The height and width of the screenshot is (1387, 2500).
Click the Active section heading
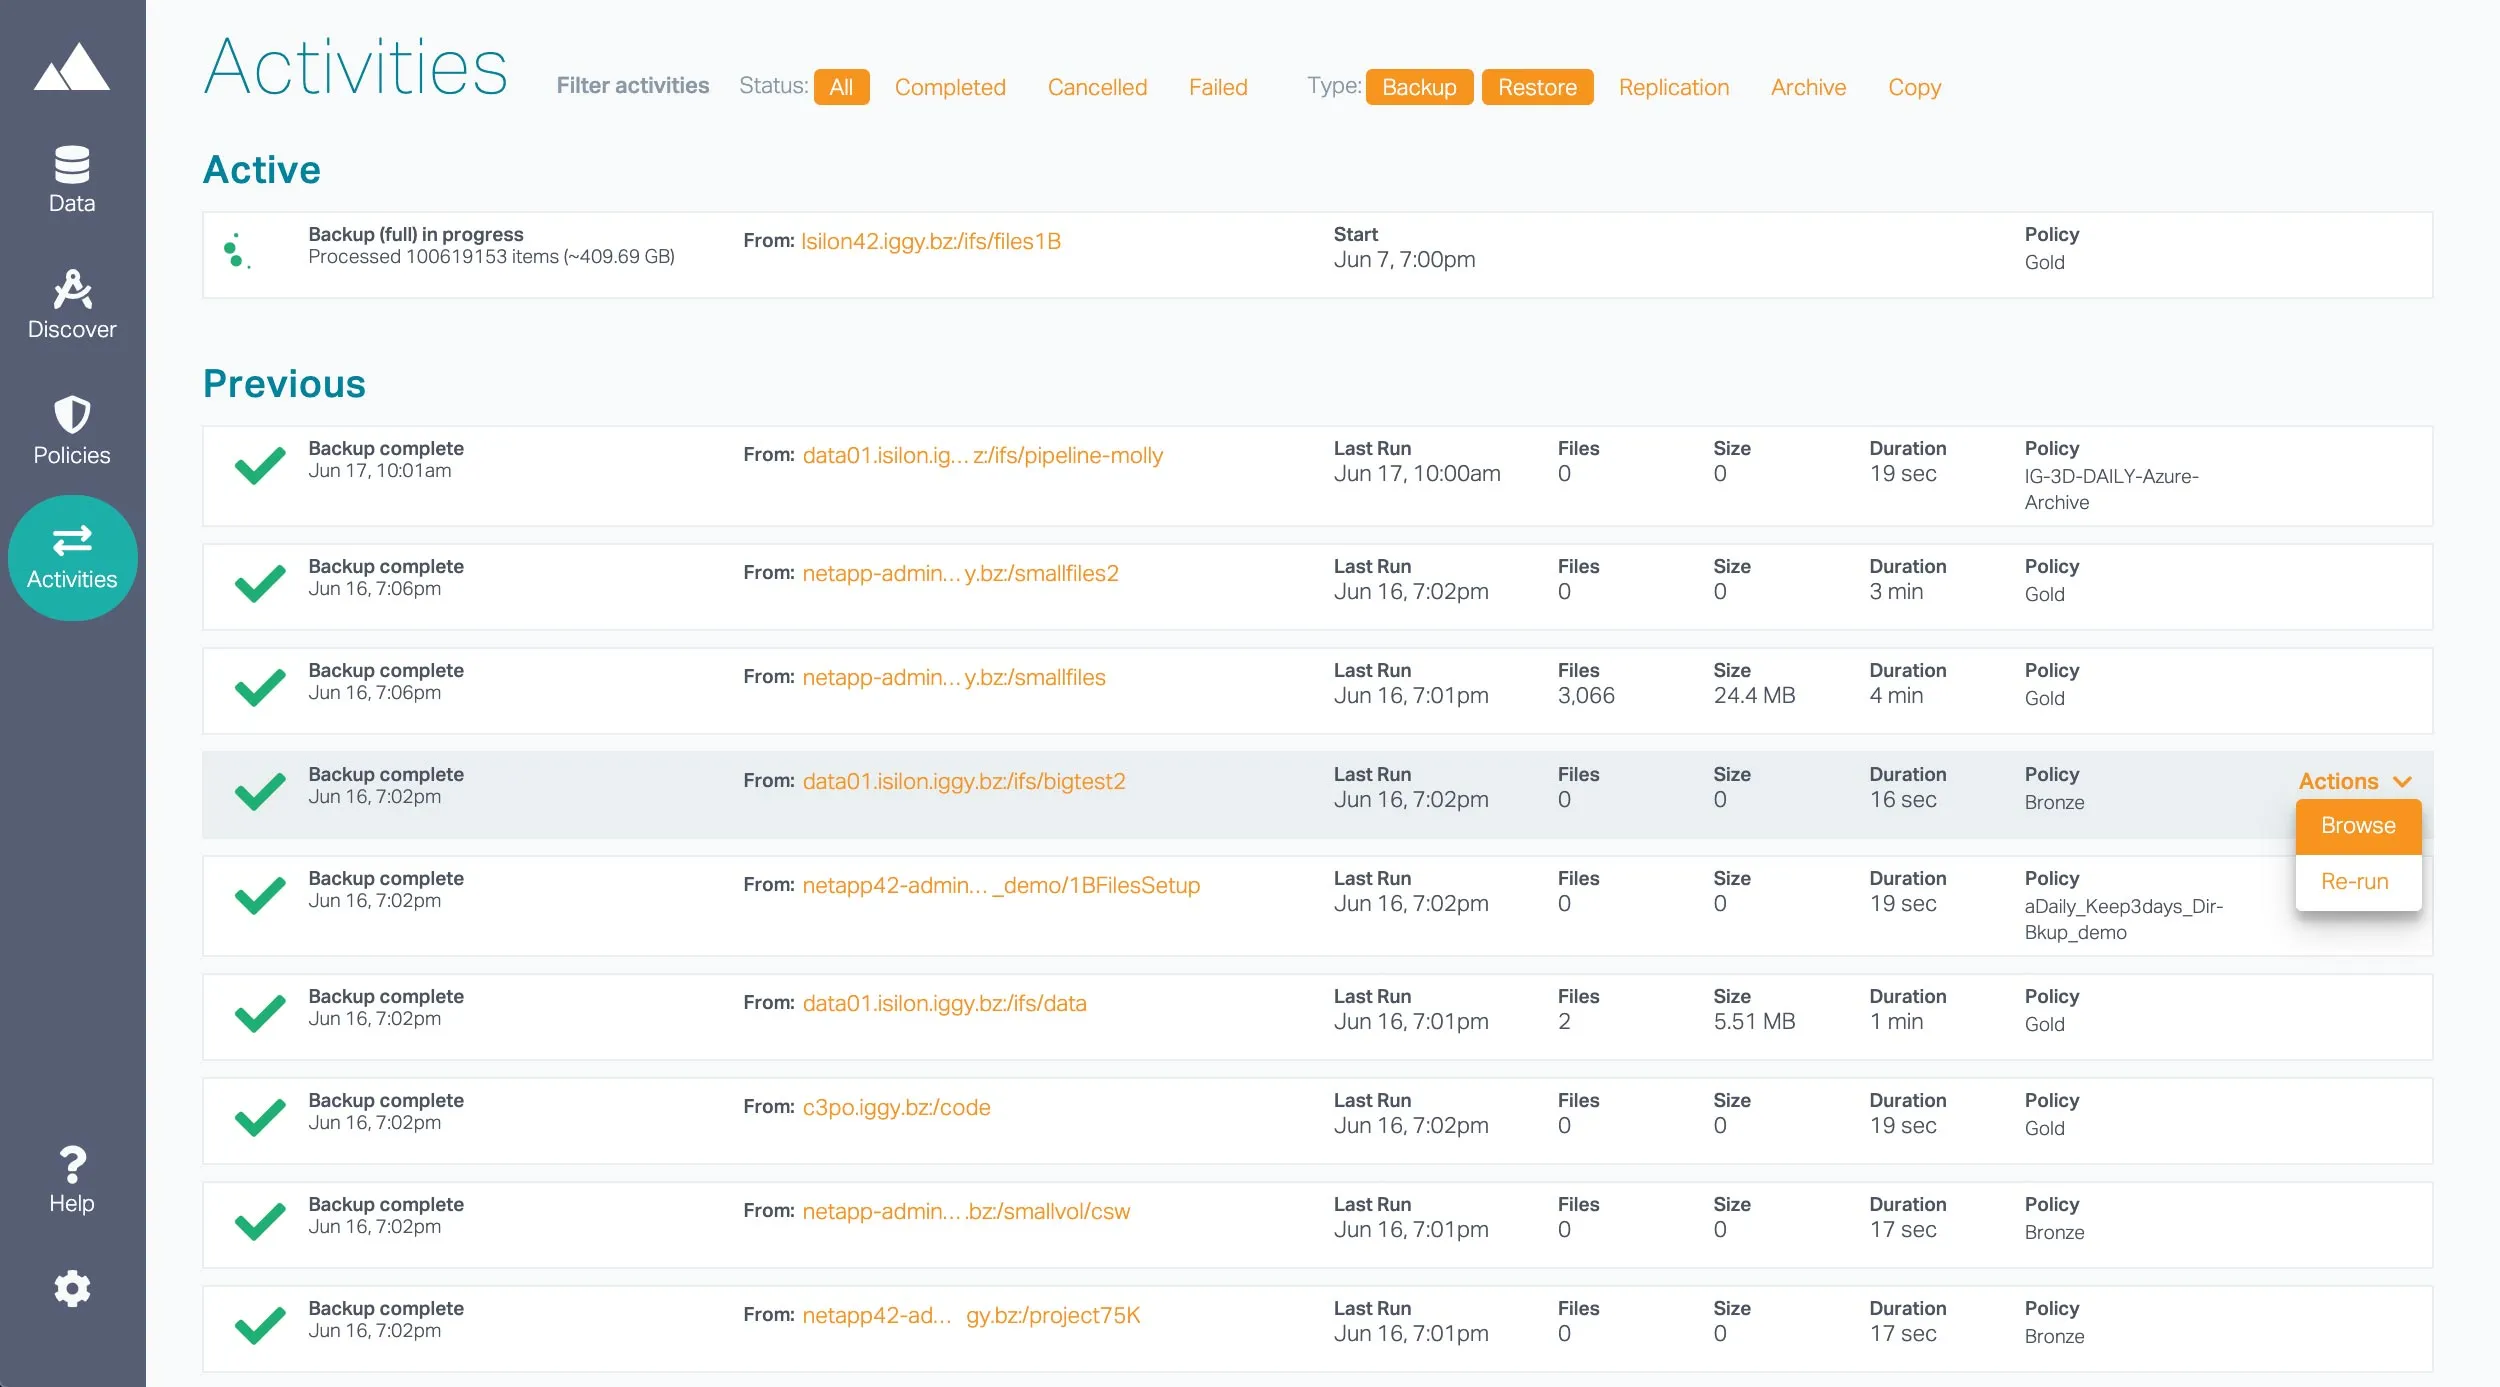click(262, 170)
